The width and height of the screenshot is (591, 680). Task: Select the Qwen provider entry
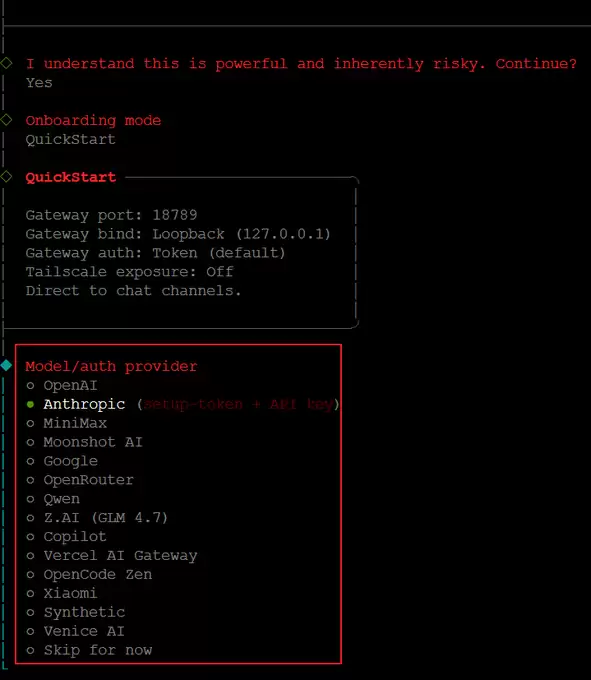pos(53,499)
